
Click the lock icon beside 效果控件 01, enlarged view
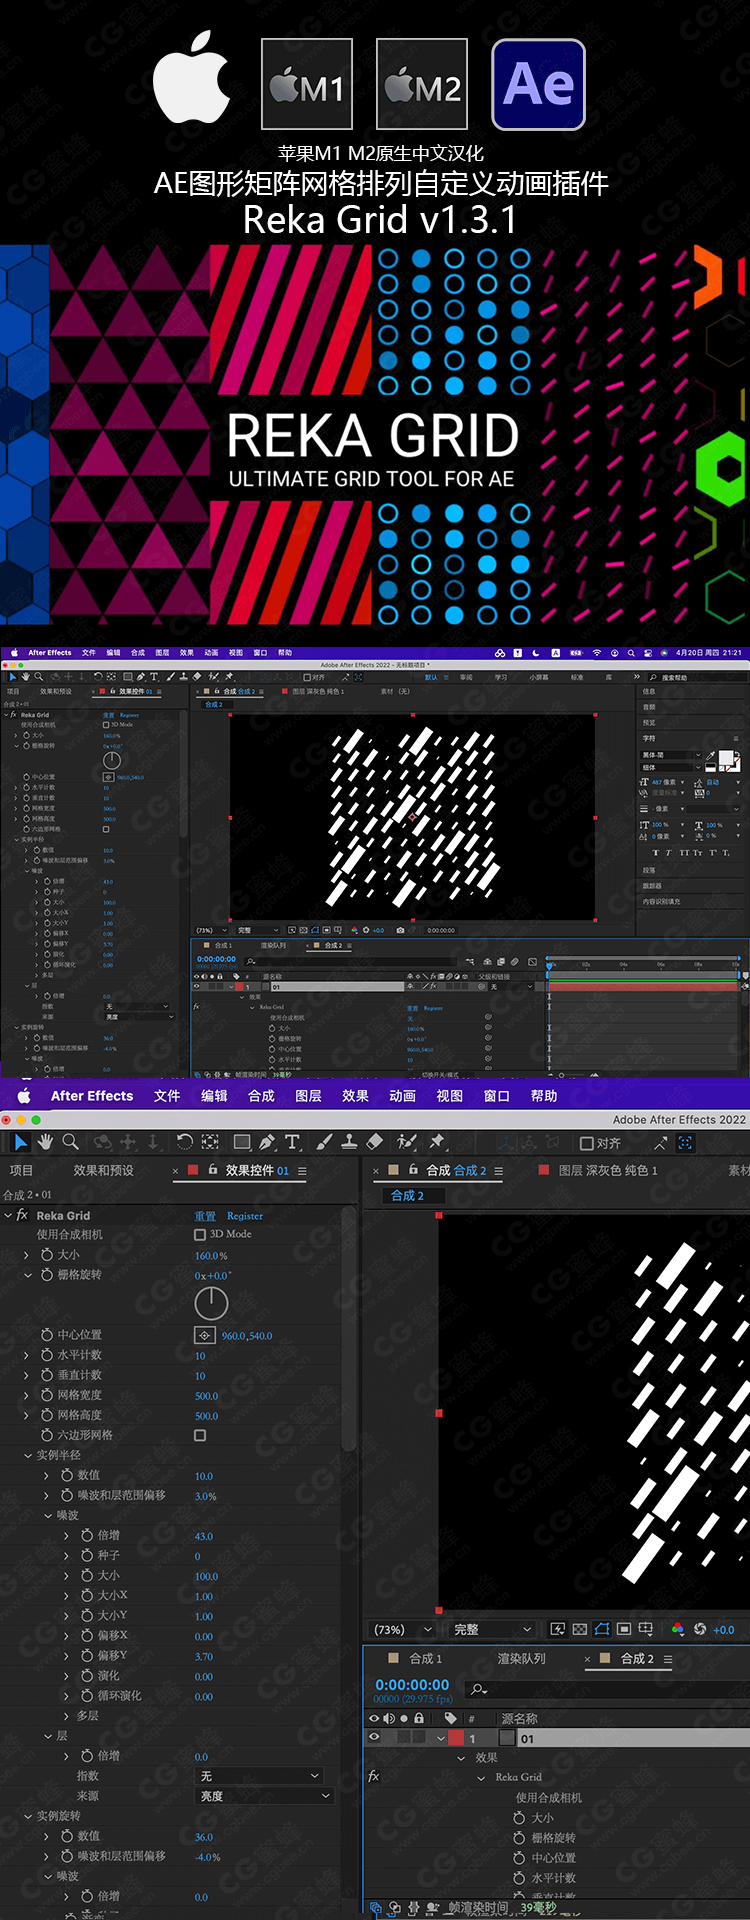point(213,1169)
